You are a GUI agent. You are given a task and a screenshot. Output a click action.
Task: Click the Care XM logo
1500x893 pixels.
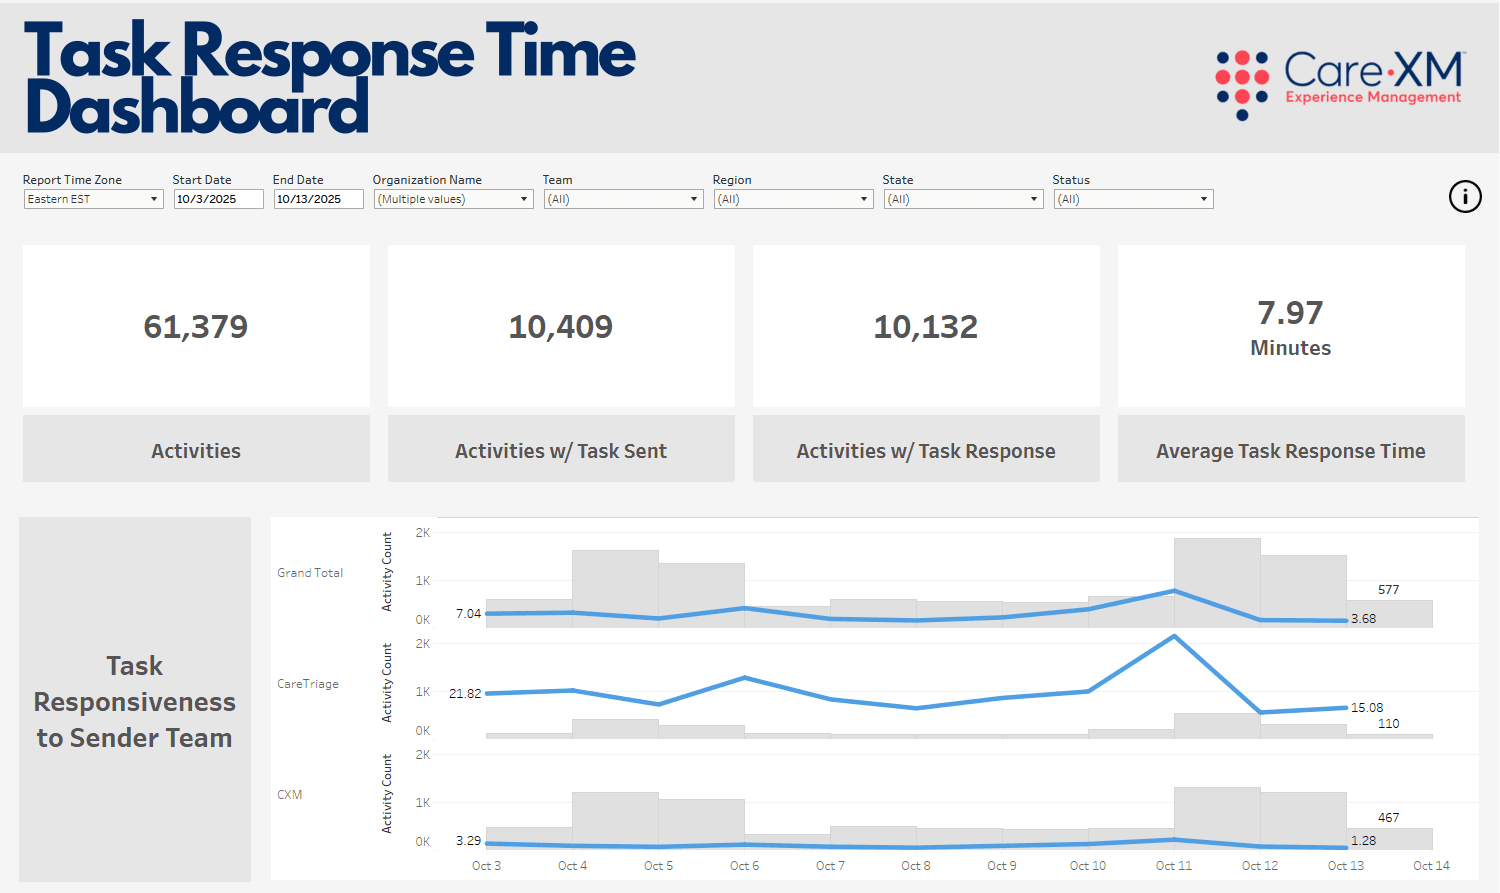[x=1340, y=85]
